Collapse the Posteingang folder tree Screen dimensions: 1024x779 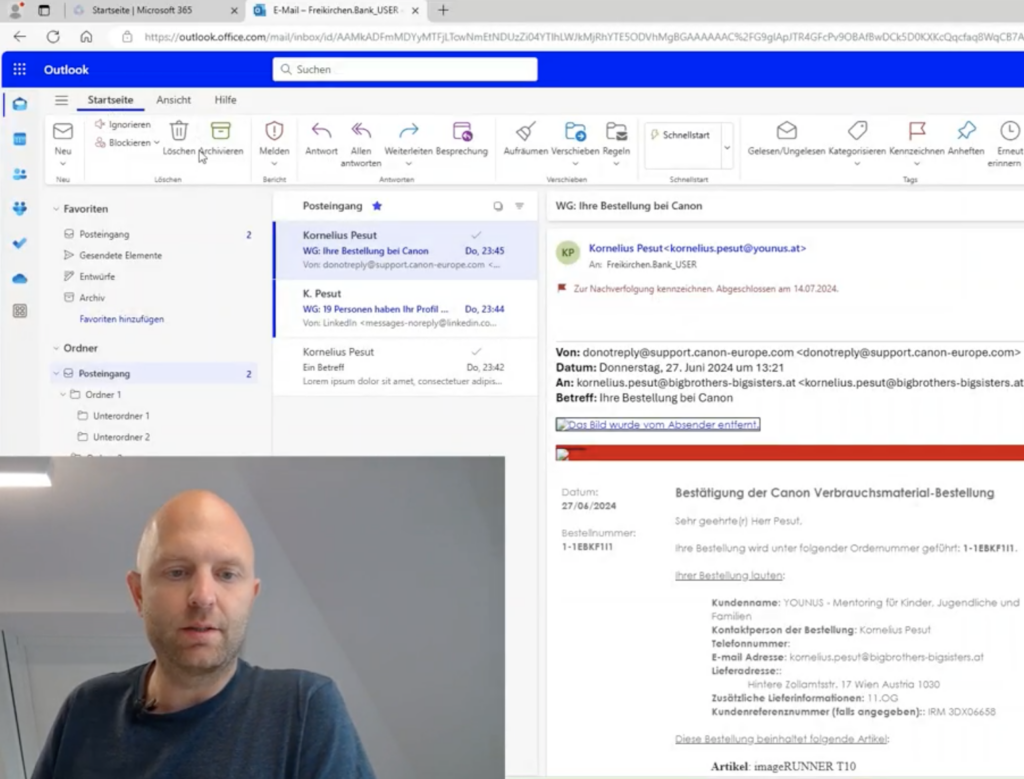56,374
